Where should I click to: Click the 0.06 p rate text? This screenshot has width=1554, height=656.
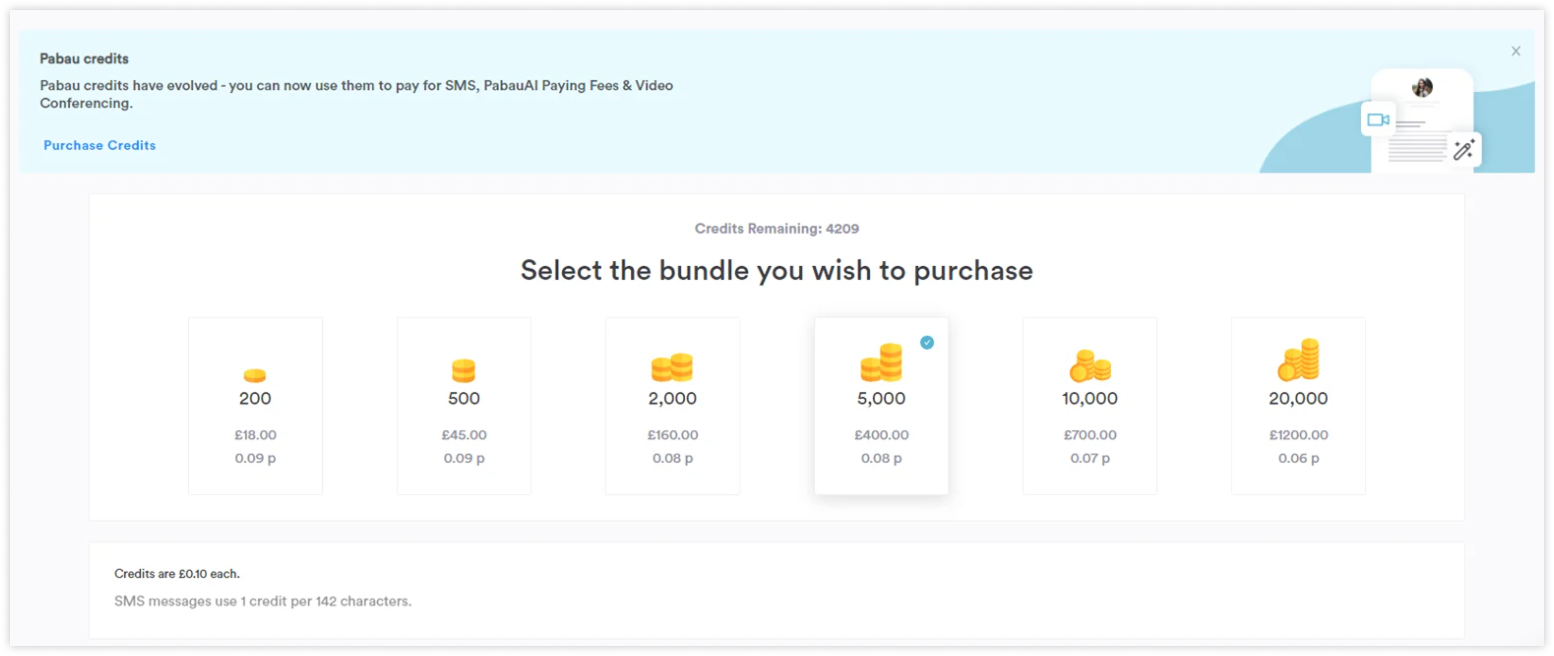[1298, 458]
